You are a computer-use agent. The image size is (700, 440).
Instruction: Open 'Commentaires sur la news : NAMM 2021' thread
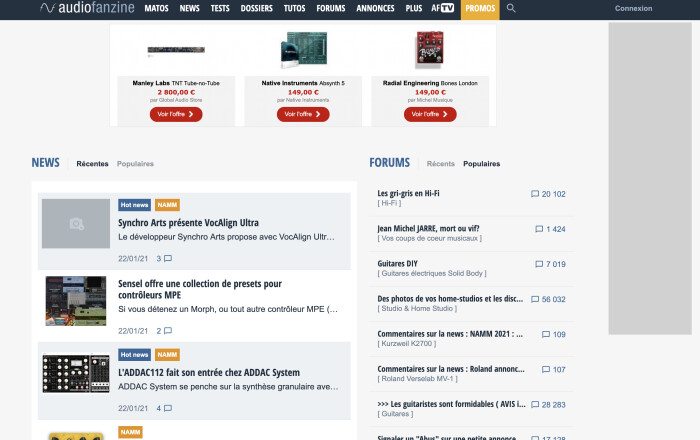pos(450,334)
